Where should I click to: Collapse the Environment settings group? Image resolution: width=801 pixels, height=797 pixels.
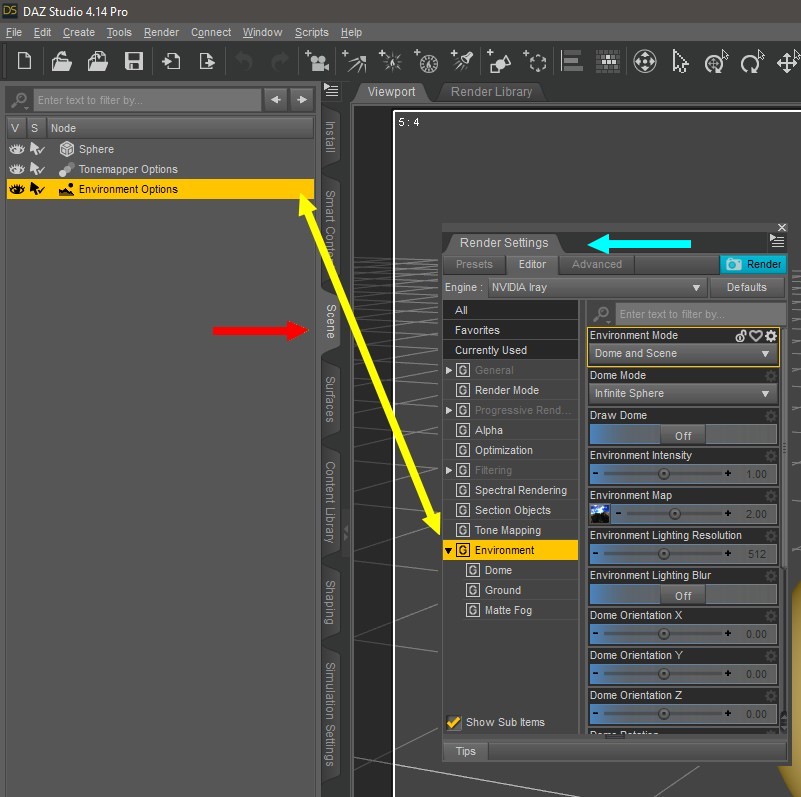click(449, 550)
